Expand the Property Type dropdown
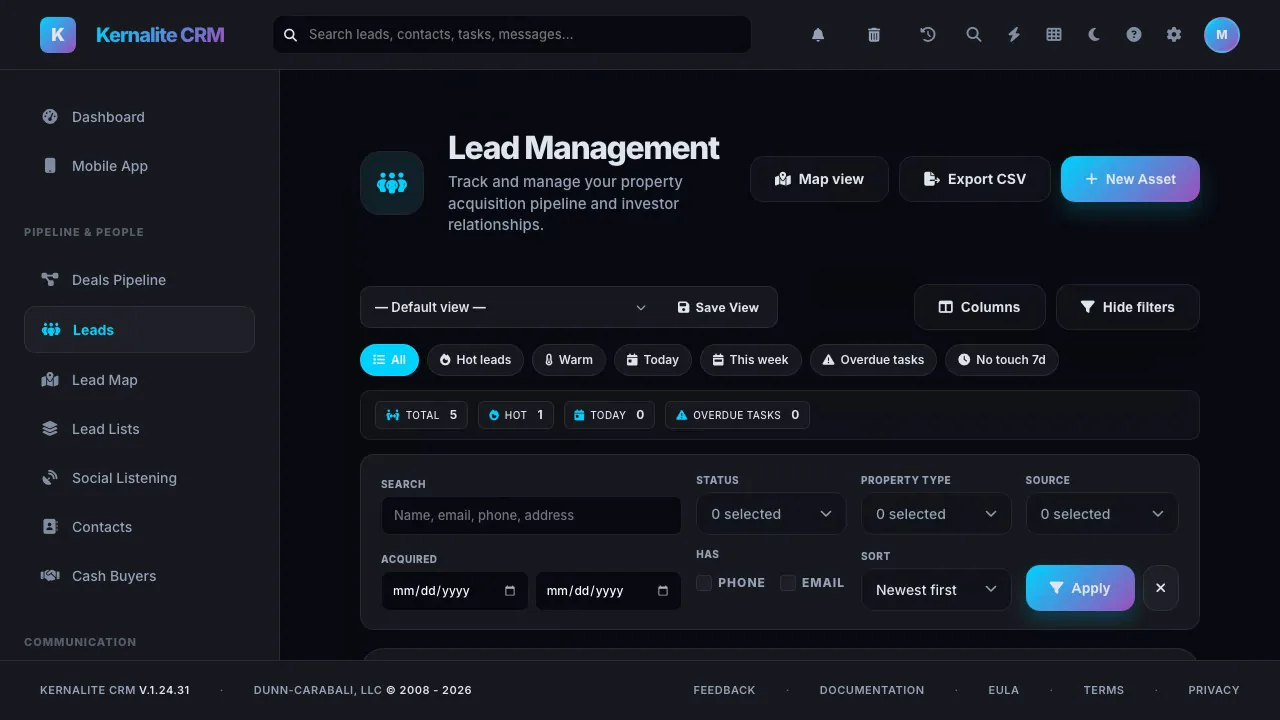The image size is (1280, 720). 936,514
